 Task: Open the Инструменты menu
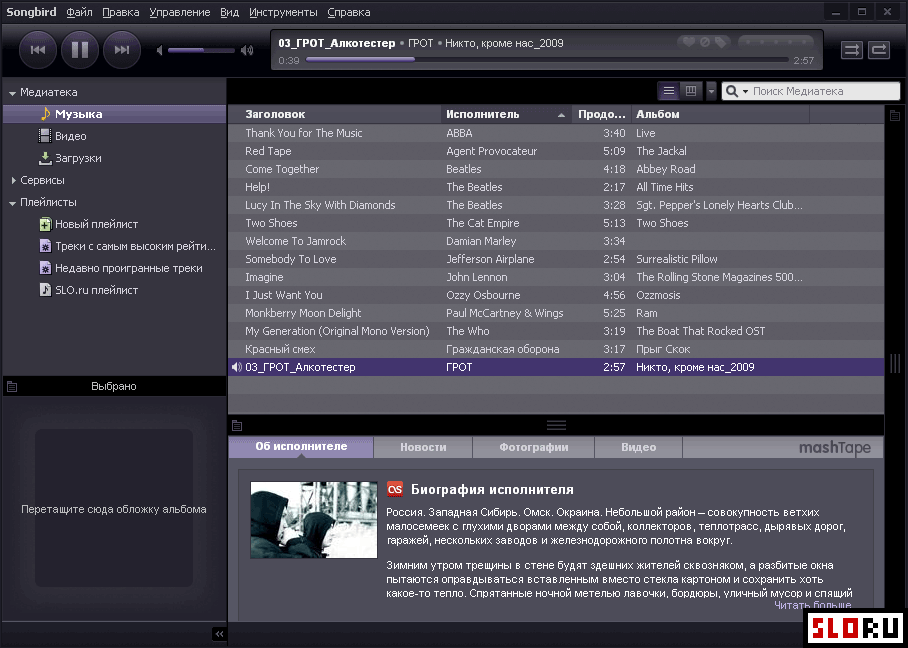283,12
